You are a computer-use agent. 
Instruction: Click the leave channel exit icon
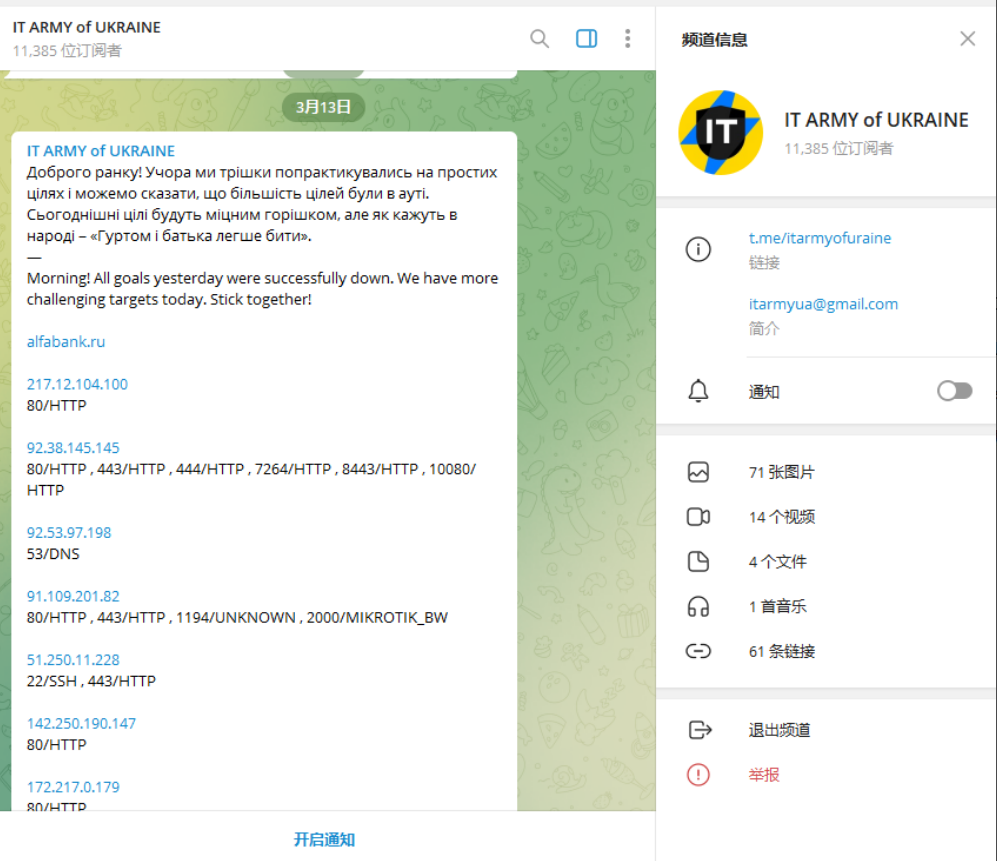(x=698, y=730)
